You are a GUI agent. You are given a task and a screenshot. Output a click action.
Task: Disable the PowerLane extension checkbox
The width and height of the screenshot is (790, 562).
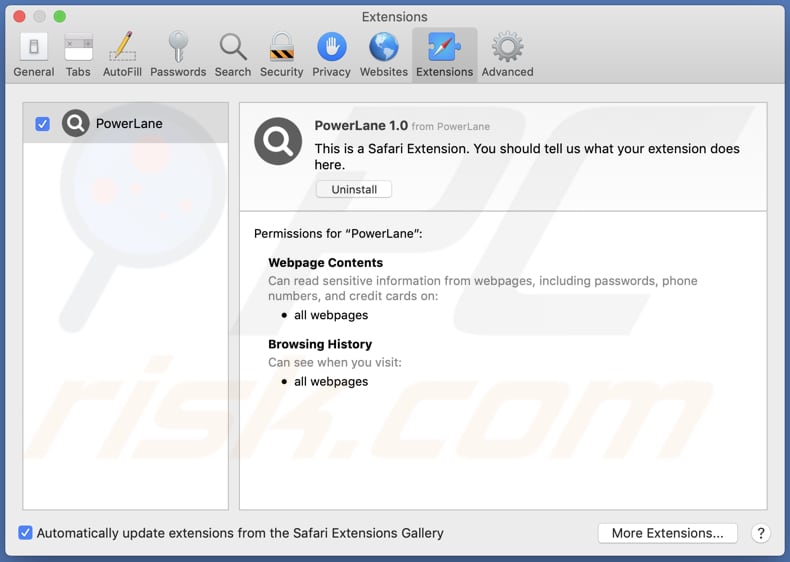point(43,123)
